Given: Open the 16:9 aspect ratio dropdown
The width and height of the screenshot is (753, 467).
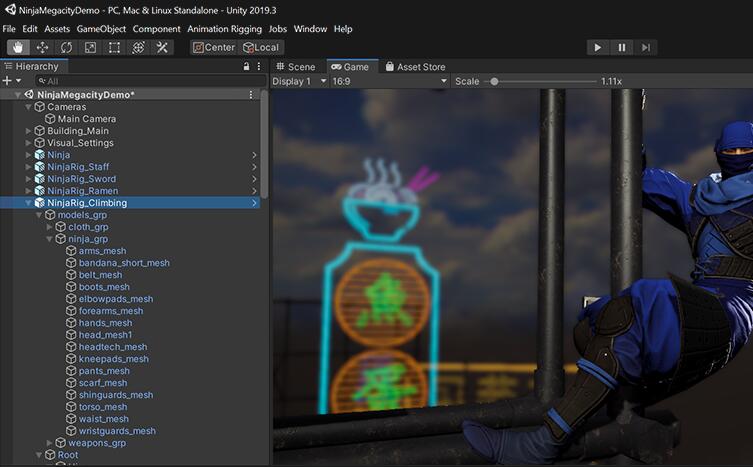Looking at the screenshot, I should [389, 81].
